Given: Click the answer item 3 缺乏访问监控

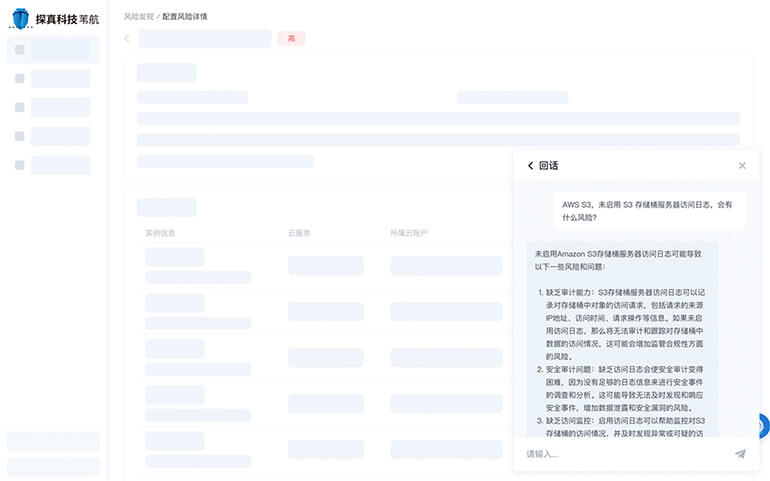Looking at the screenshot, I should click(621, 427).
